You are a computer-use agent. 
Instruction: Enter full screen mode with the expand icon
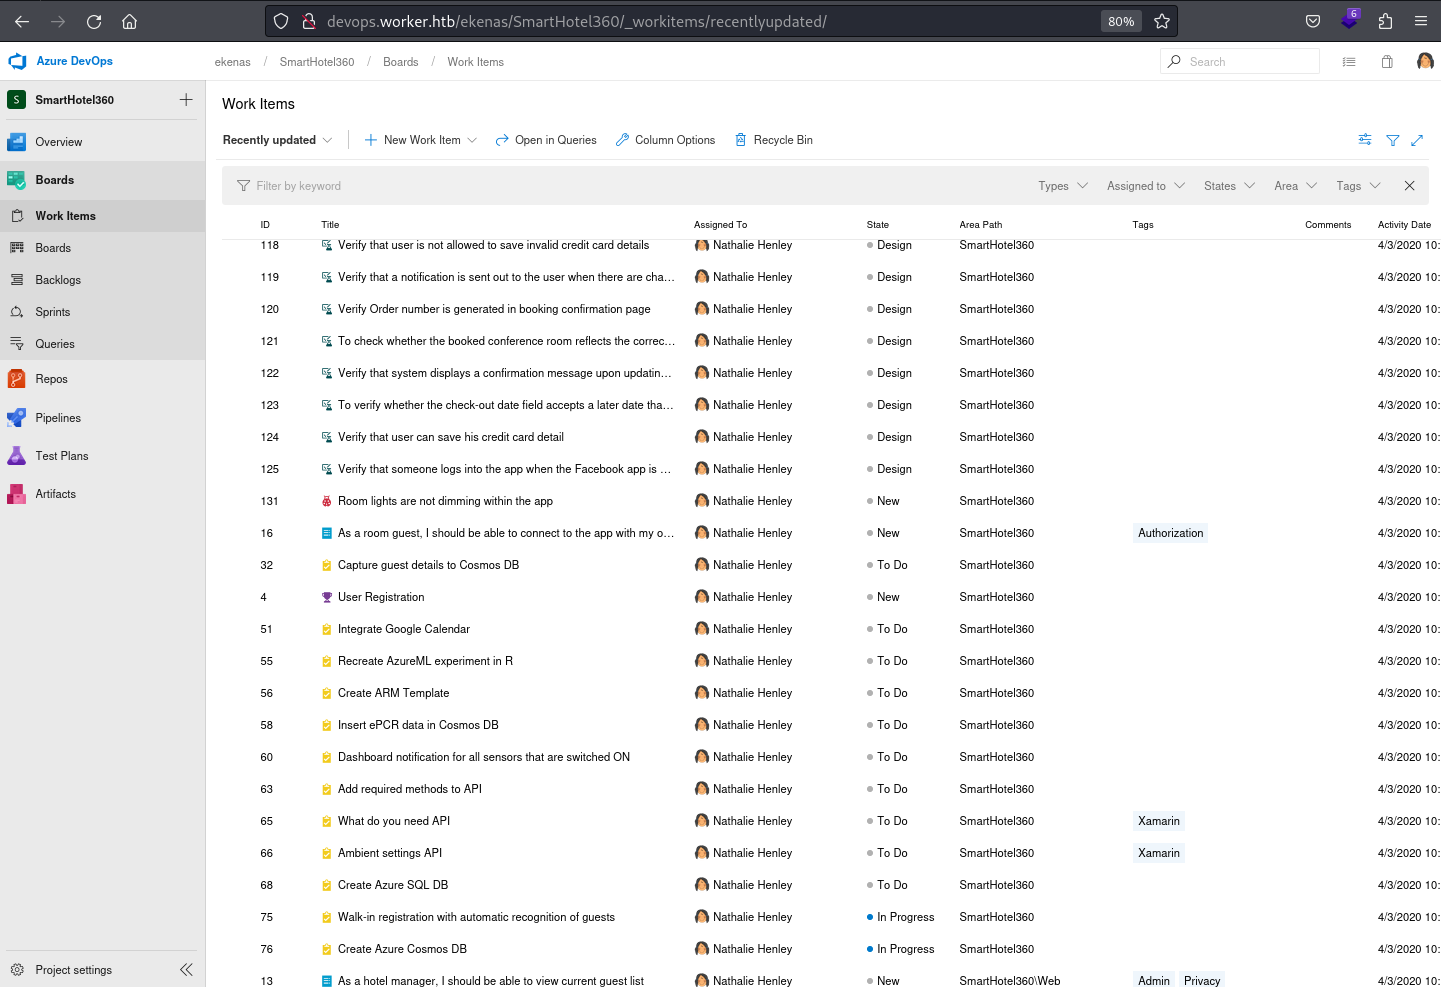(x=1417, y=140)
